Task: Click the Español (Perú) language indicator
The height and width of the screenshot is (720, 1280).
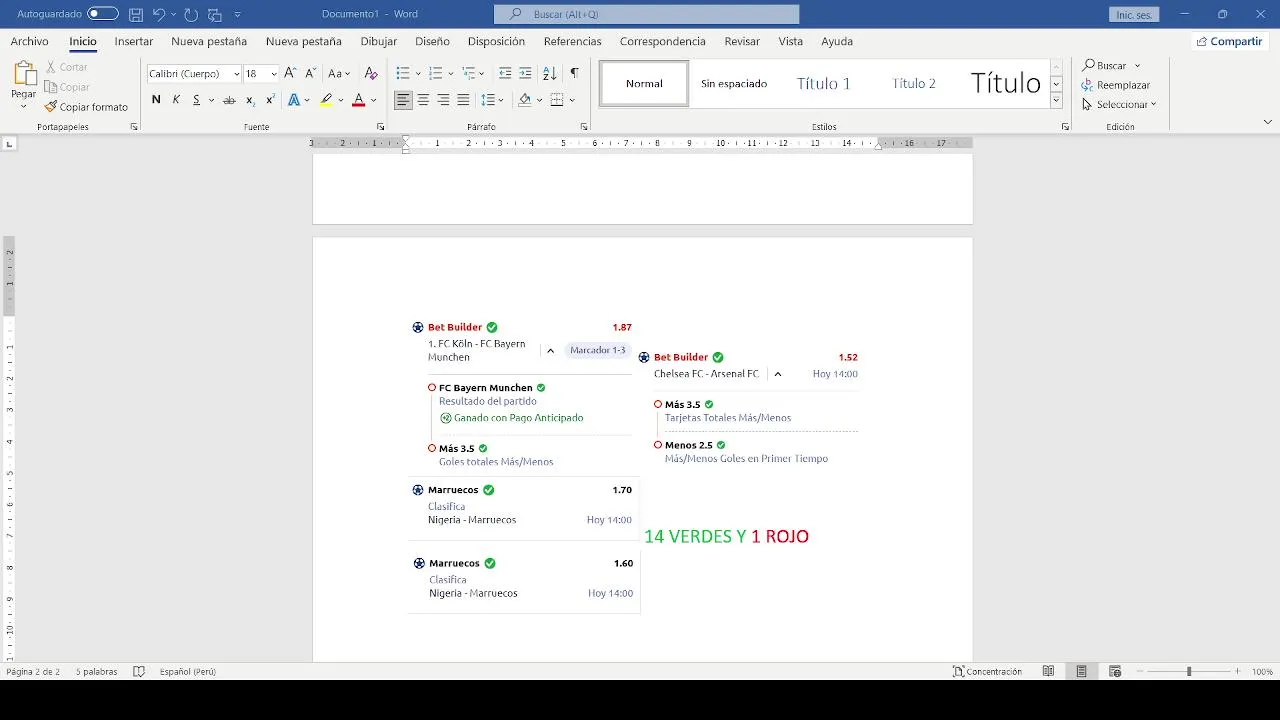Action: pyautogui.click(x=188, y=672)
